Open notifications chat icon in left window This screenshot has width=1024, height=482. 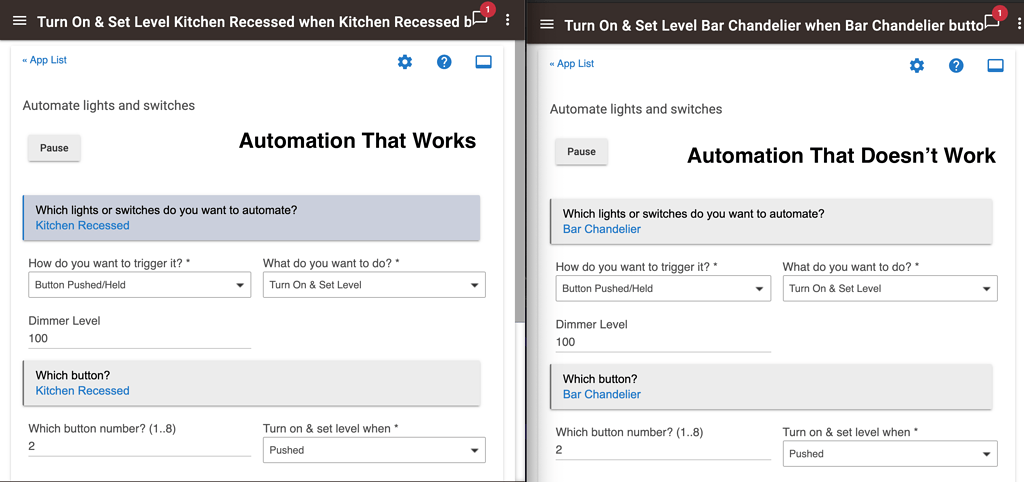coord(478,20)
